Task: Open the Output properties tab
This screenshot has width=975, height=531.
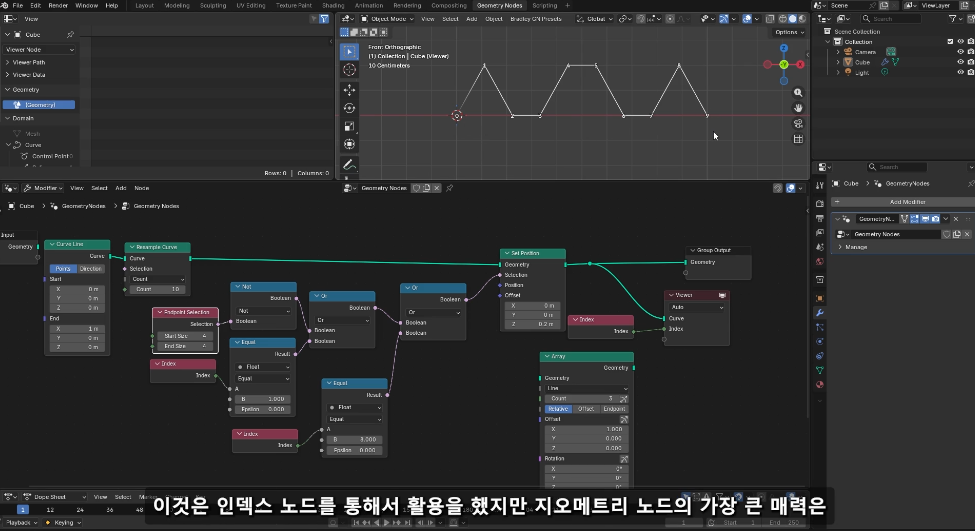Action: point(820,218)
